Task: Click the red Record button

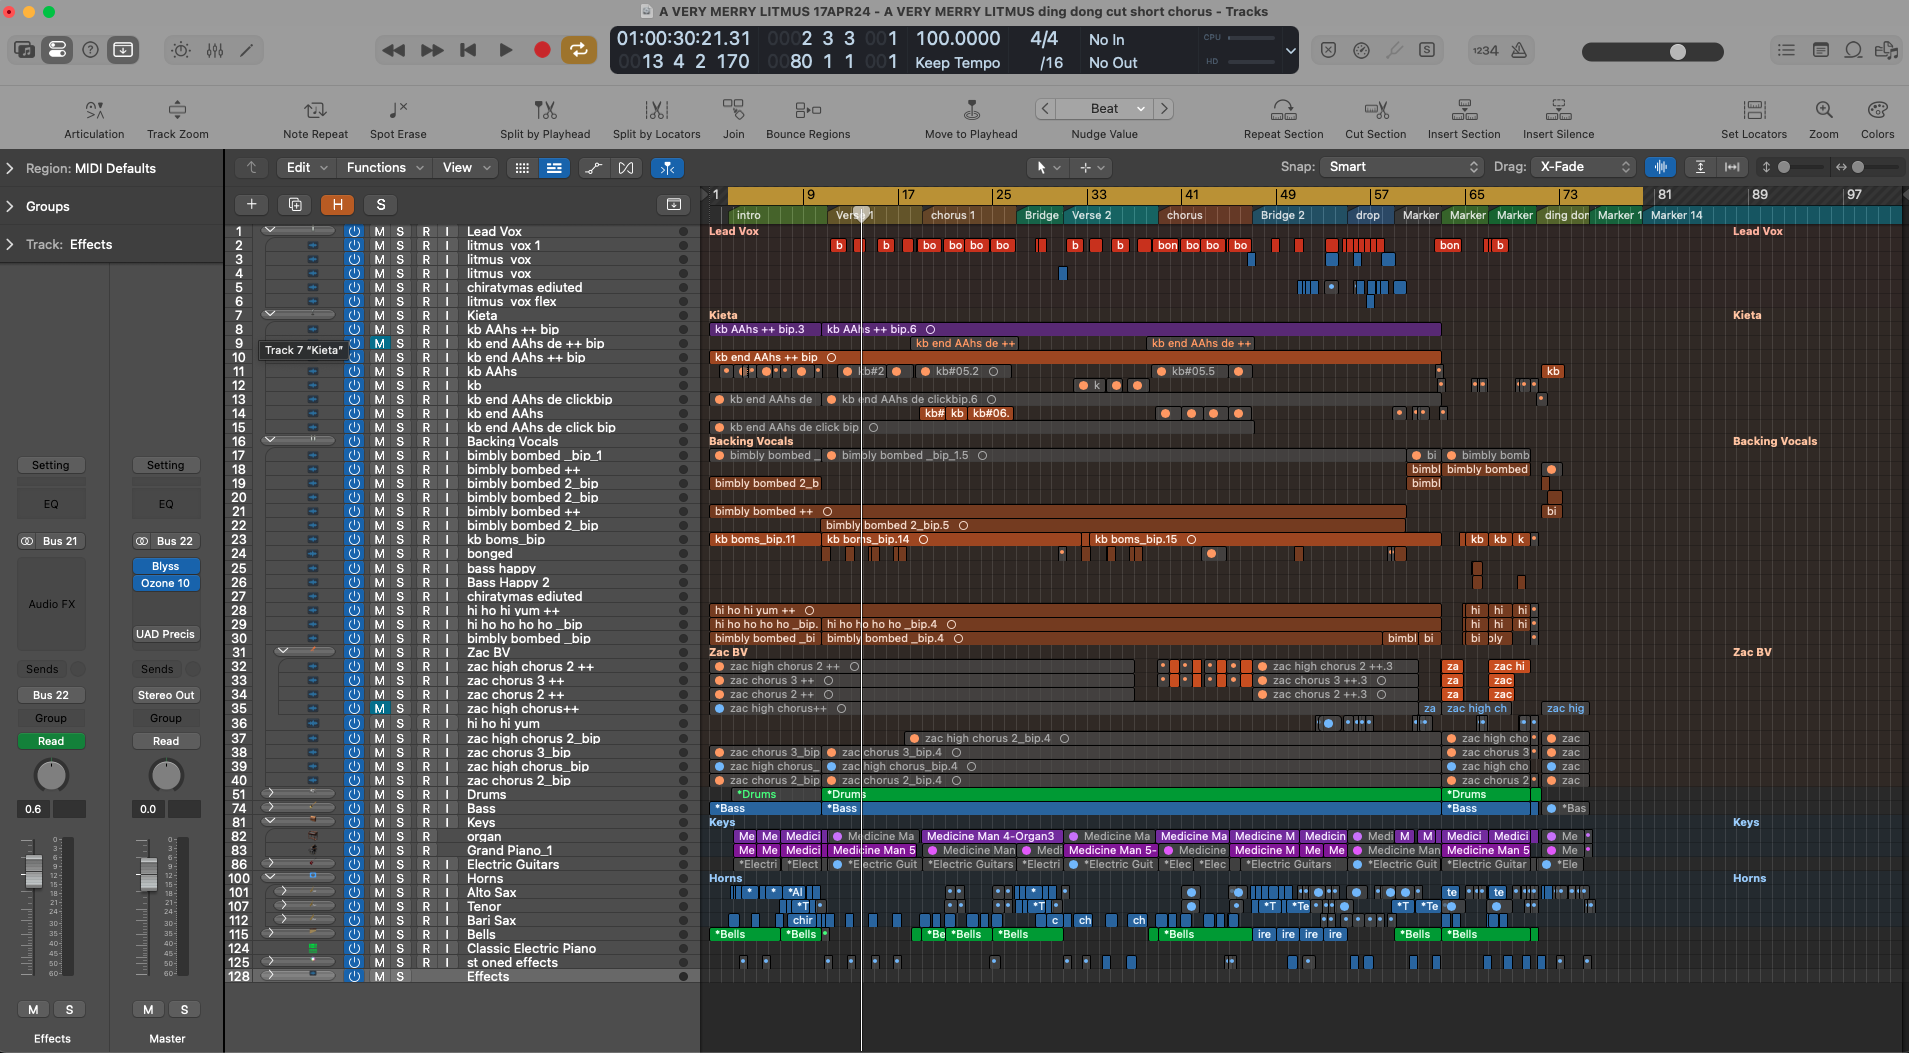Action: (542, 50)
